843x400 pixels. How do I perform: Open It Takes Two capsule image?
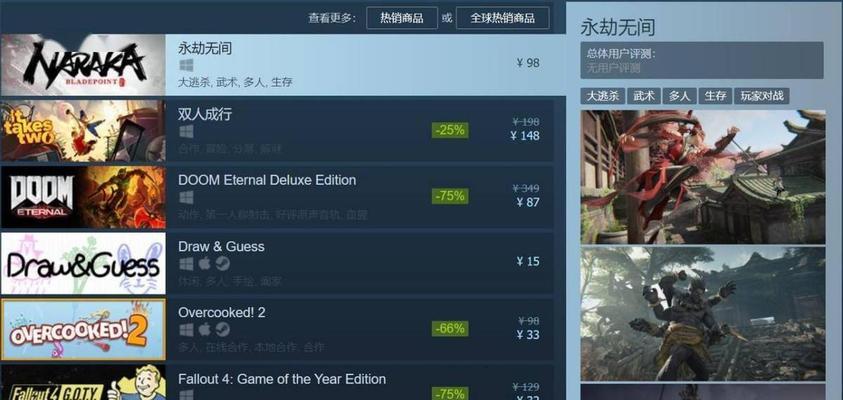point(83,131)
